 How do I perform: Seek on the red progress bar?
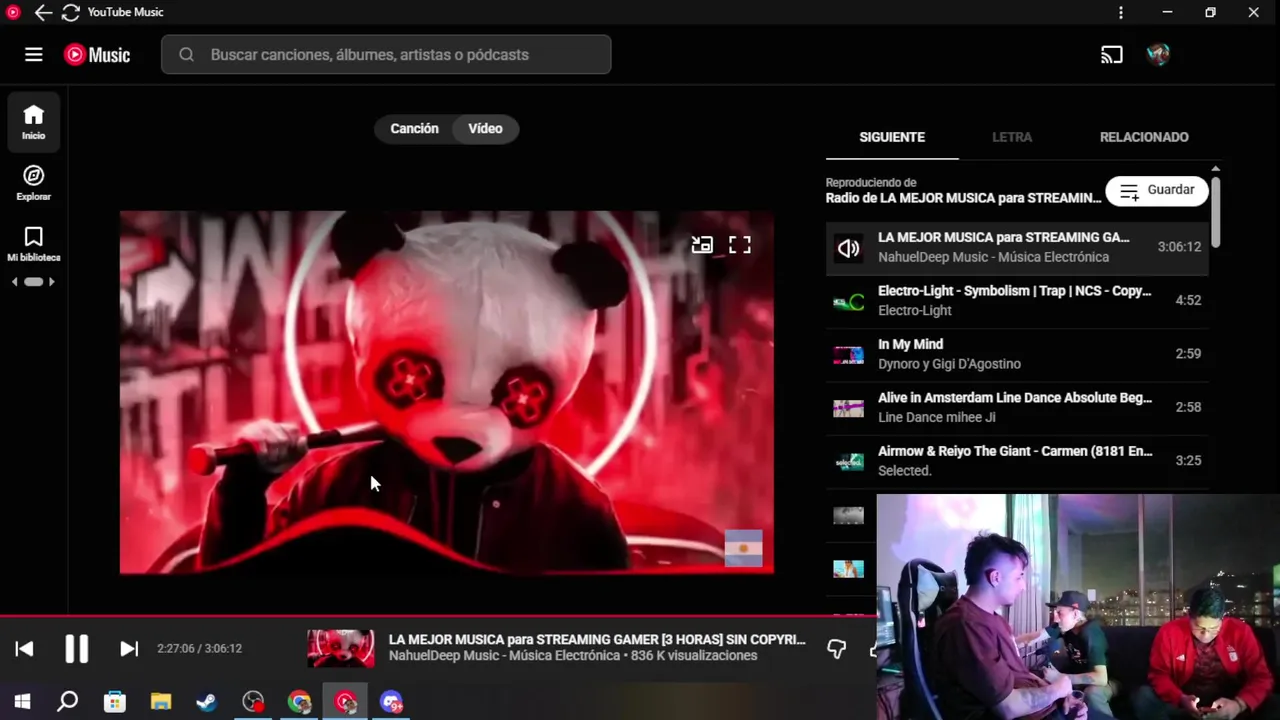[436, 616]
